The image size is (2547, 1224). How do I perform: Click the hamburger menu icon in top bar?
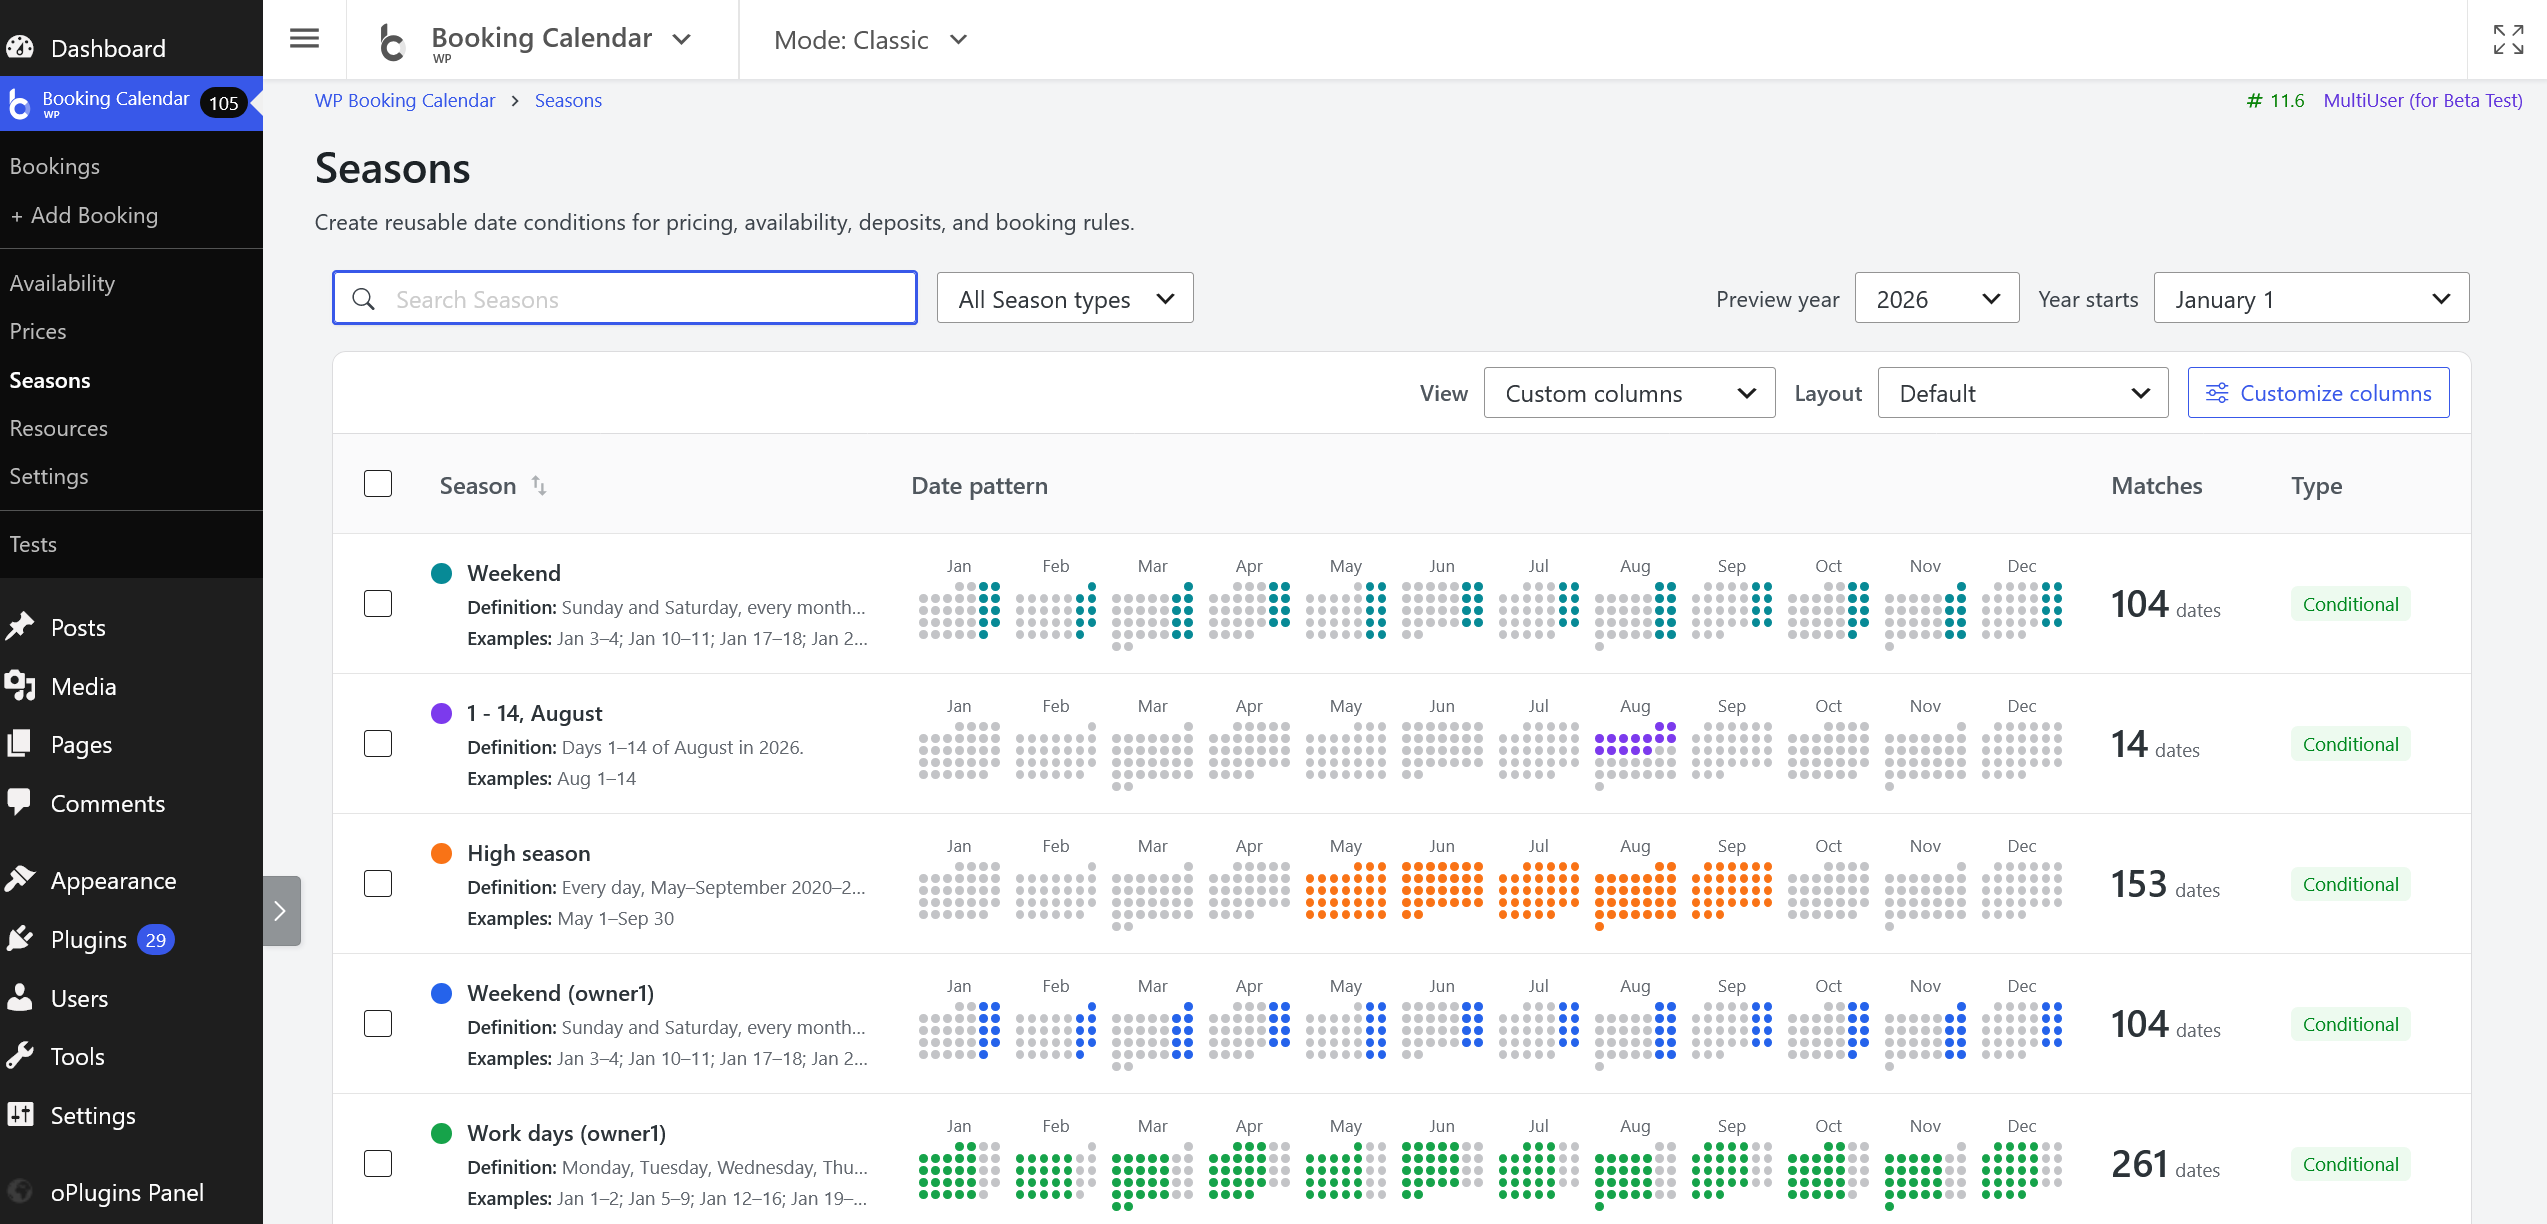tap(304, 39)
